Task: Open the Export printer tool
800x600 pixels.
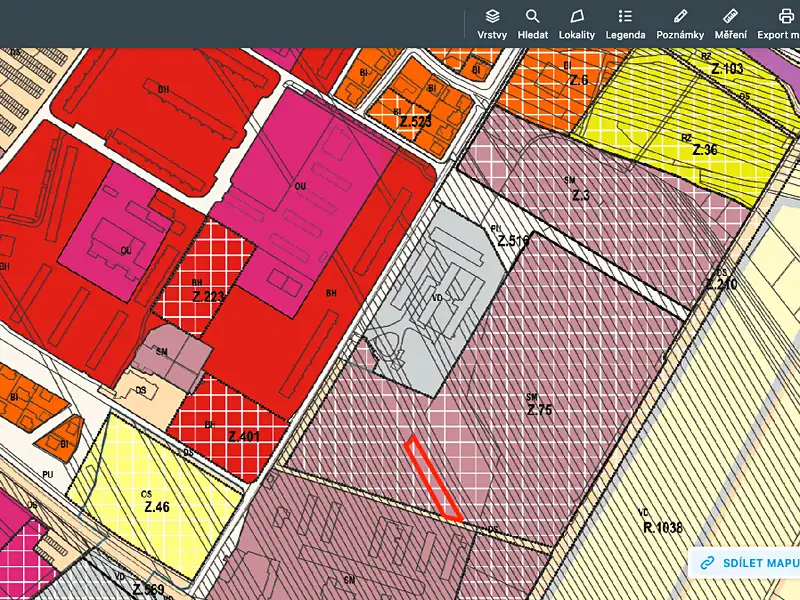Action: point(779,24)
